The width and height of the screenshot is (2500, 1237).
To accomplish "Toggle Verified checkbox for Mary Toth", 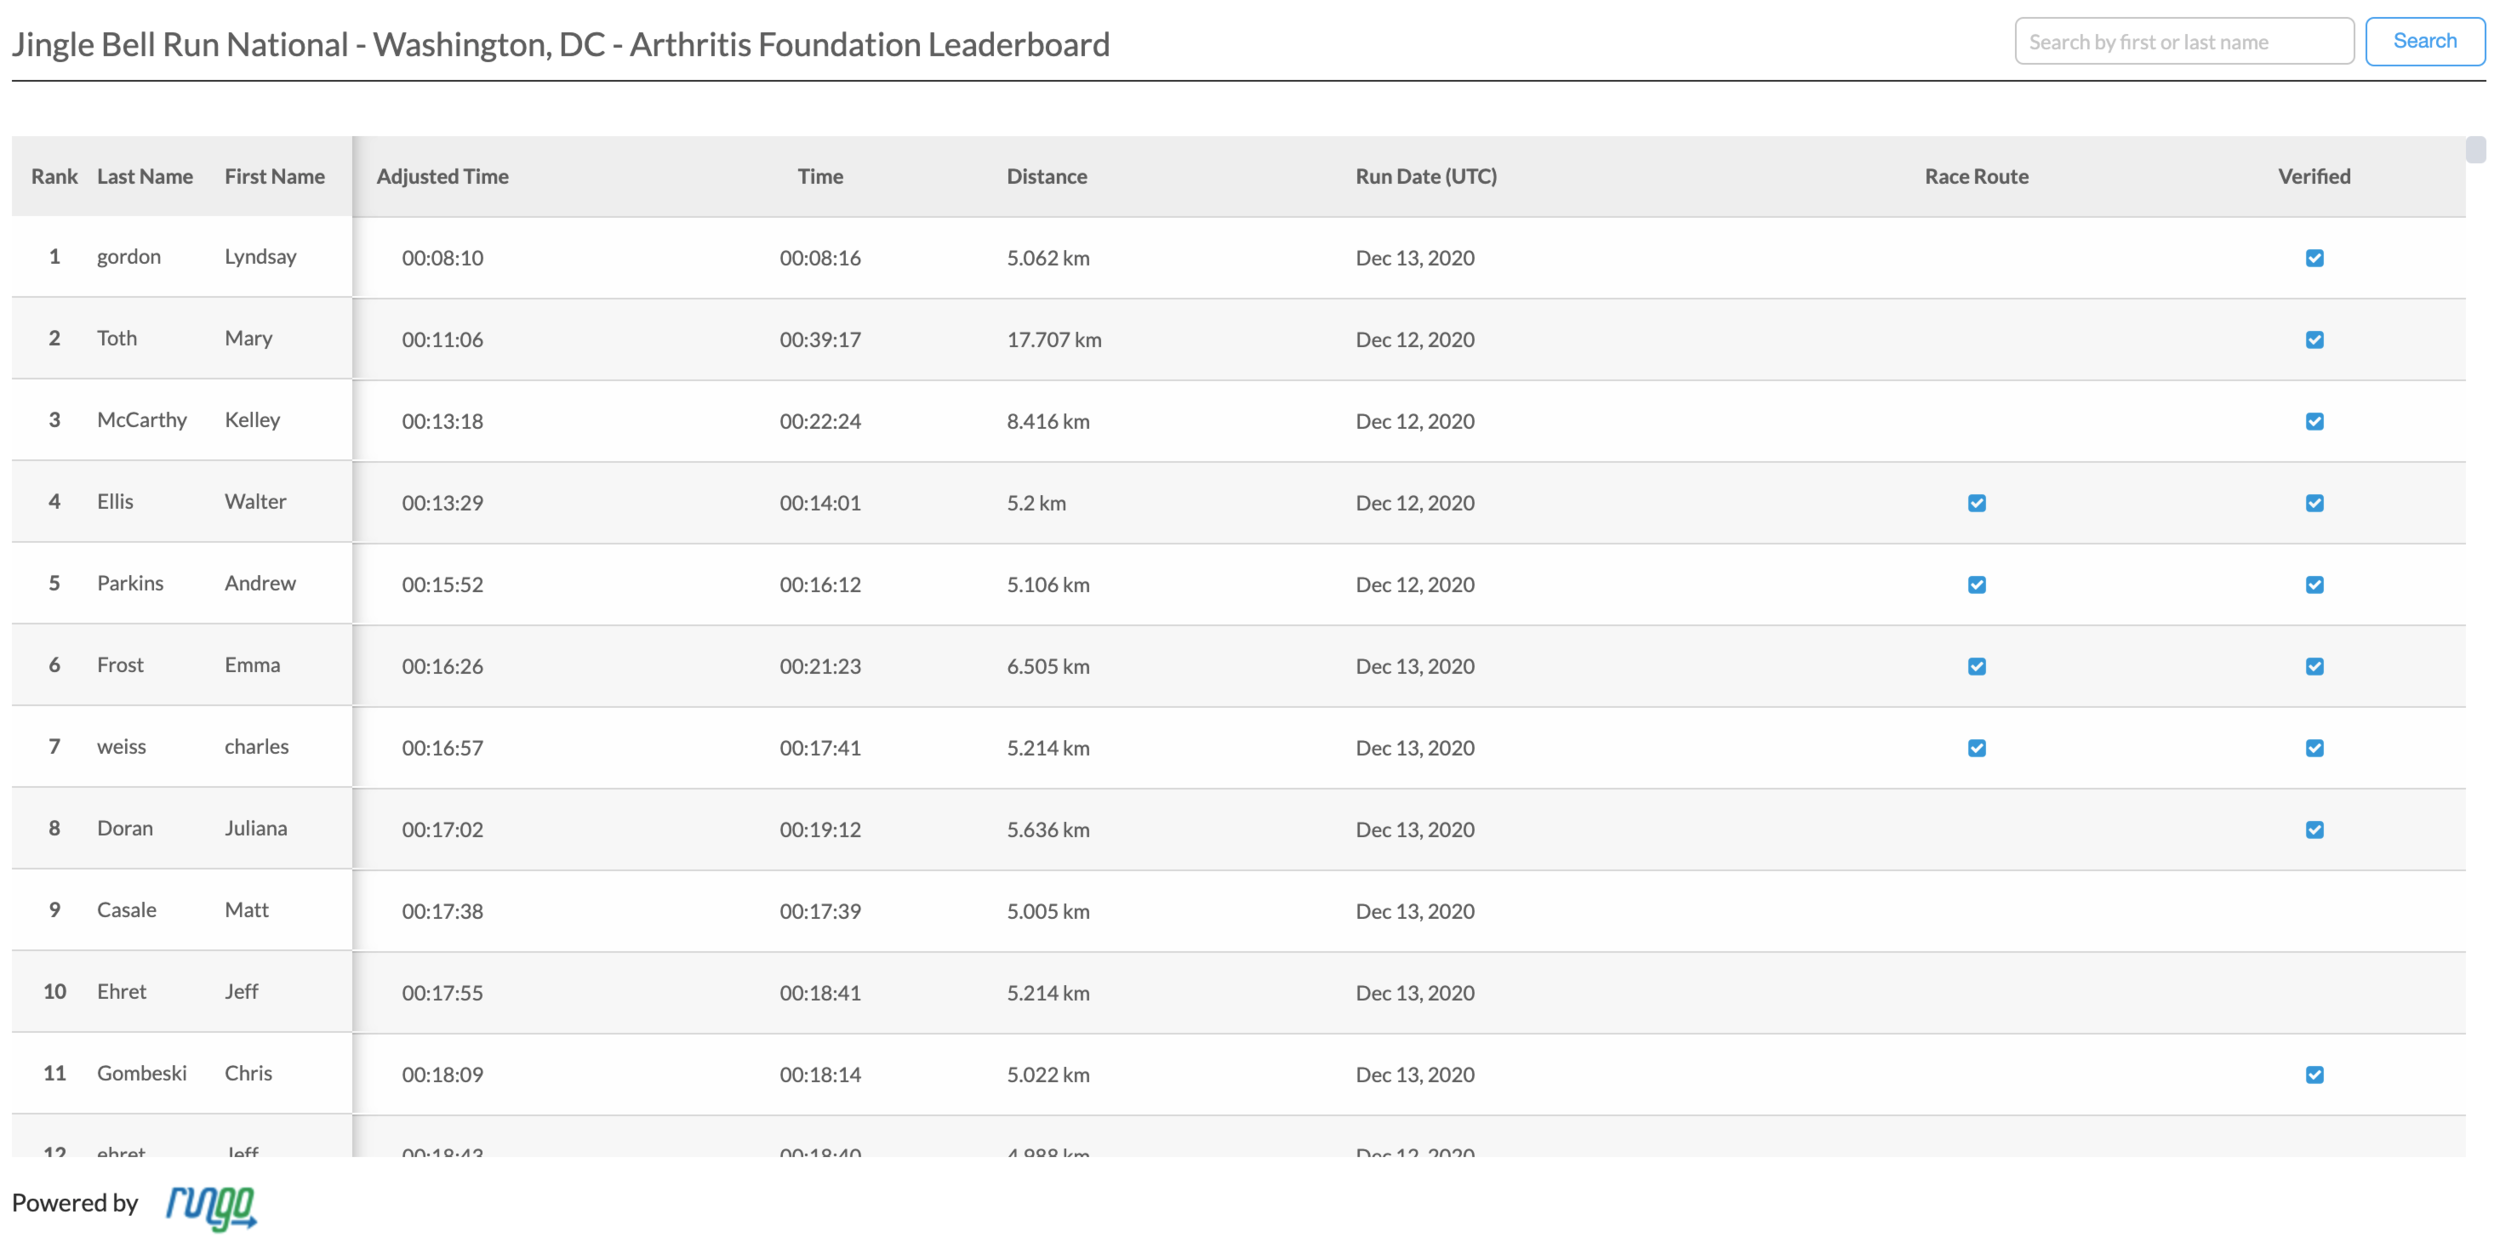I will click(x=2313, y=340).
